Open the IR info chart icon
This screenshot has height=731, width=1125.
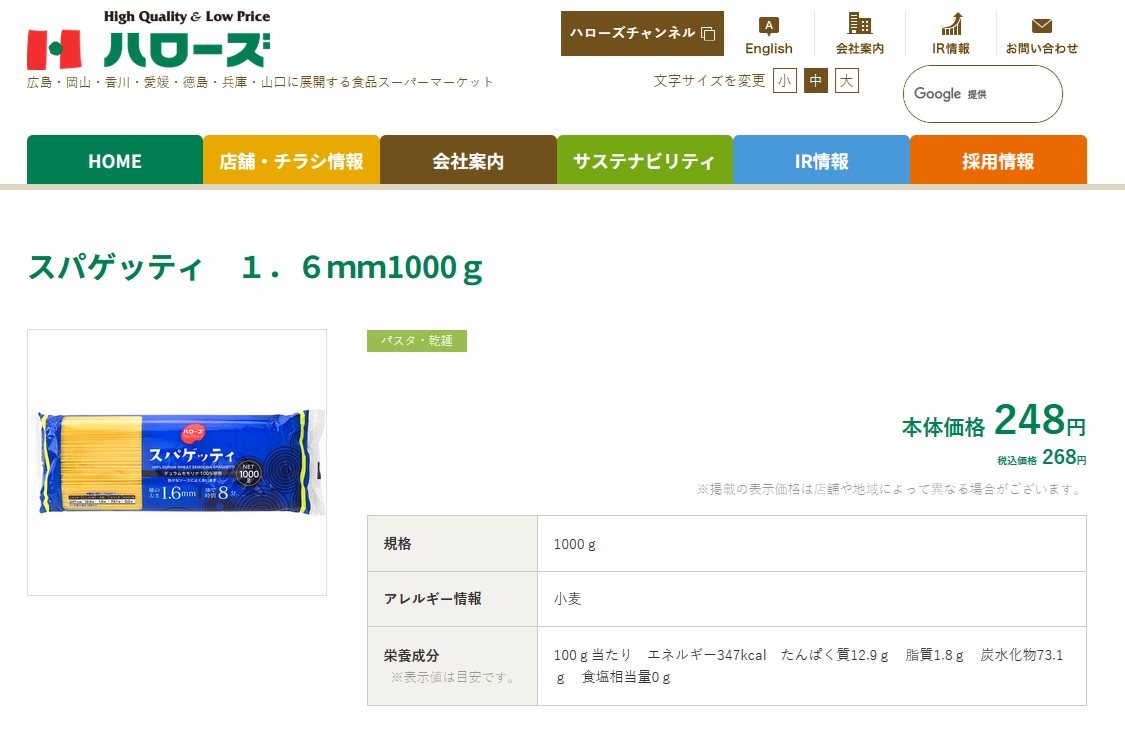click(951, 25)
